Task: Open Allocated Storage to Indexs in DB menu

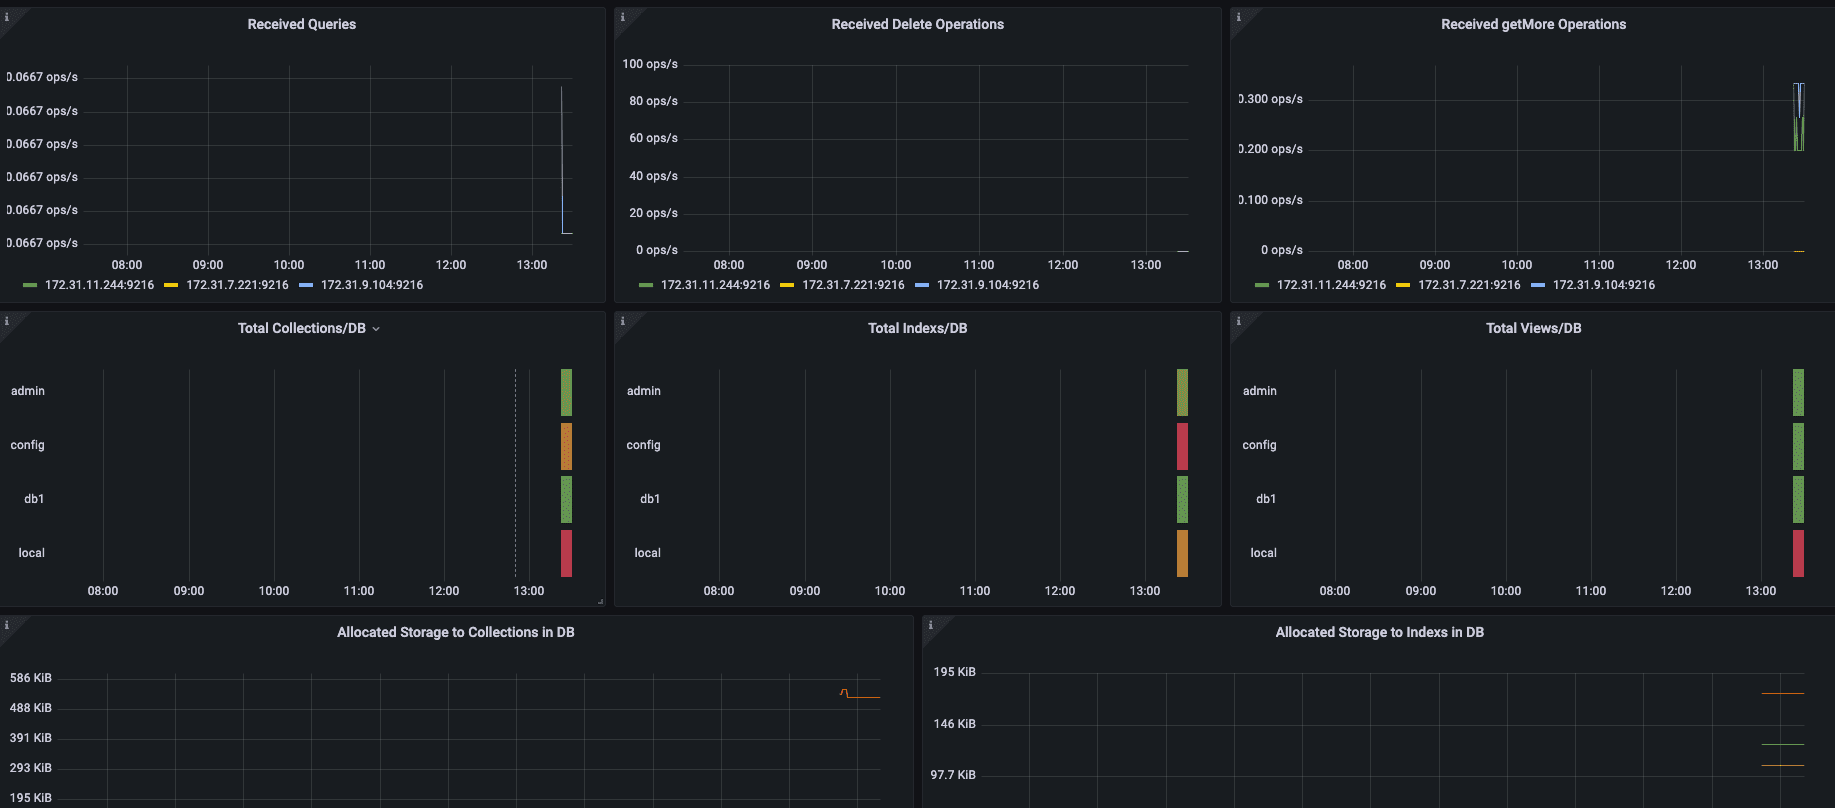Action: (x=1379, y=632)
